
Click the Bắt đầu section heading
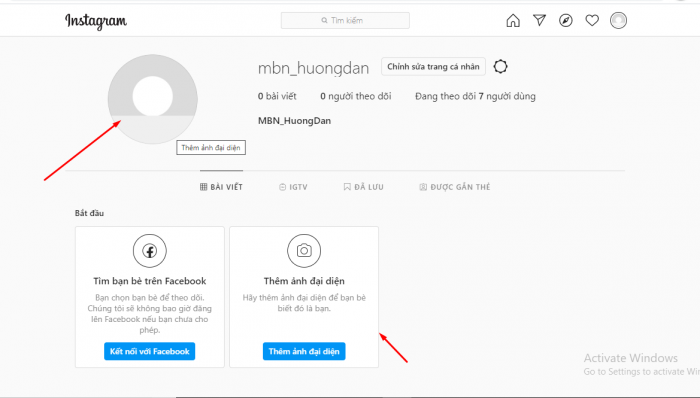click(x=89, y=213)
